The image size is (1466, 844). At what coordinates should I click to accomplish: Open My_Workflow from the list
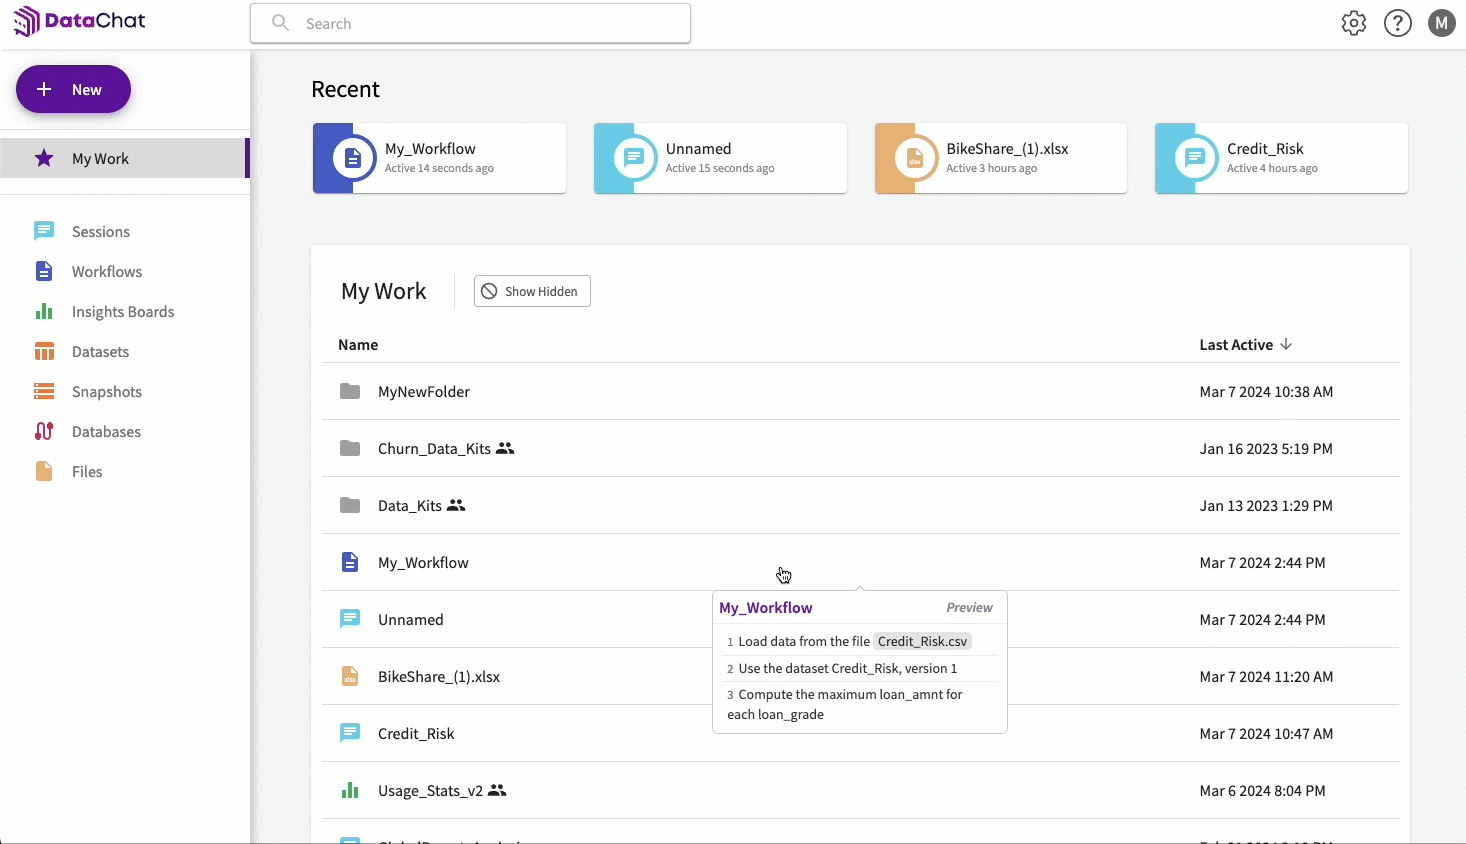pyautogui.click(x=423, y=562)
